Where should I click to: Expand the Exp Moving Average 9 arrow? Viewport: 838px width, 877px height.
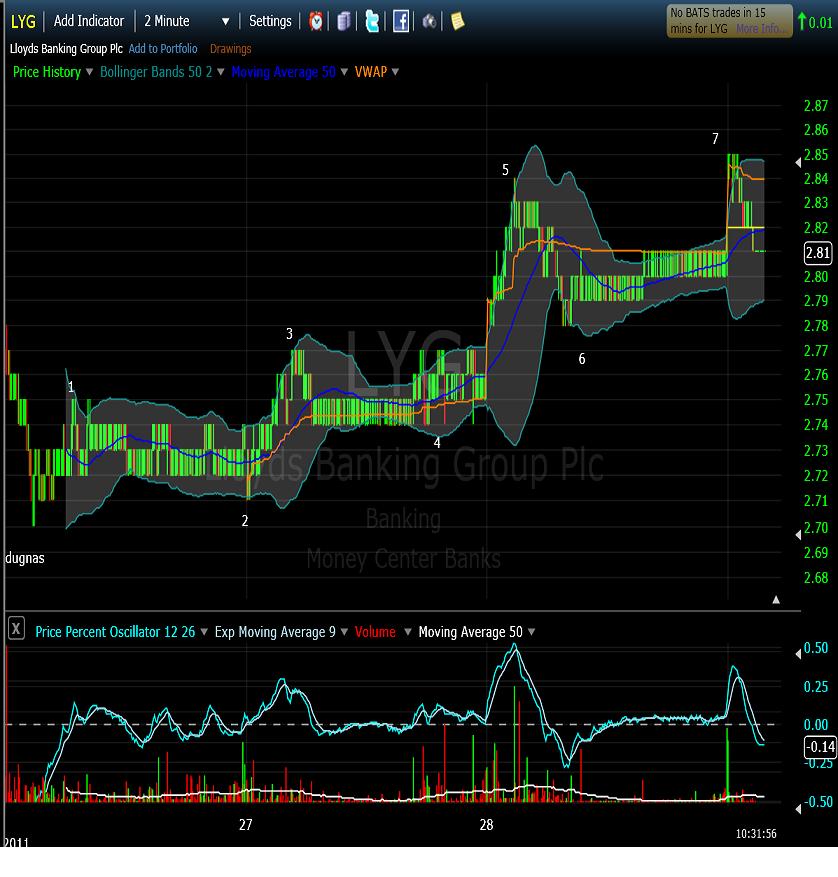pos(344,632)
